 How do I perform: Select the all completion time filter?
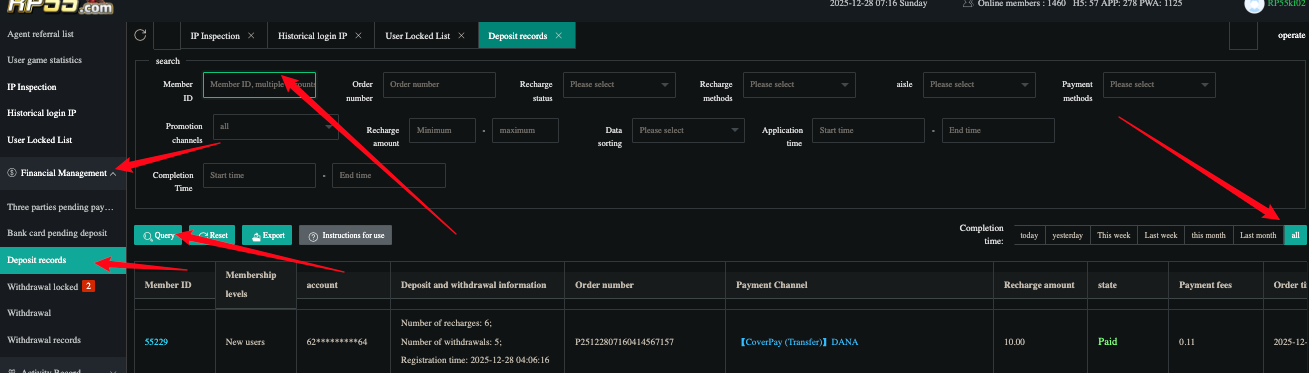[x=1295, y=235]
